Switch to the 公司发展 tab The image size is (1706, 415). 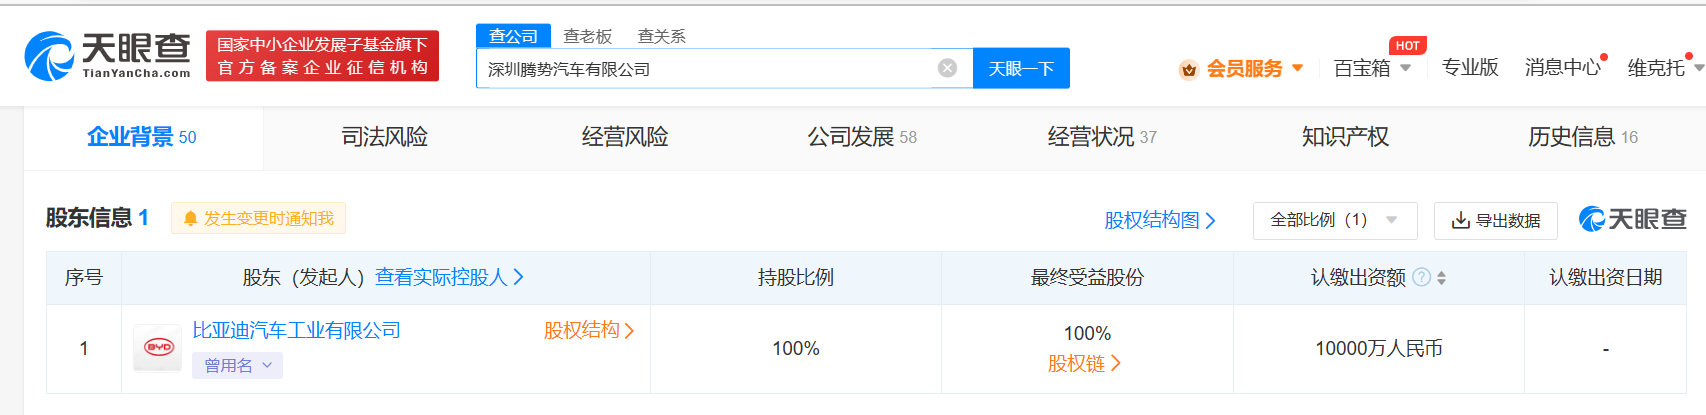pyautogui.click(x=862, y=137)
